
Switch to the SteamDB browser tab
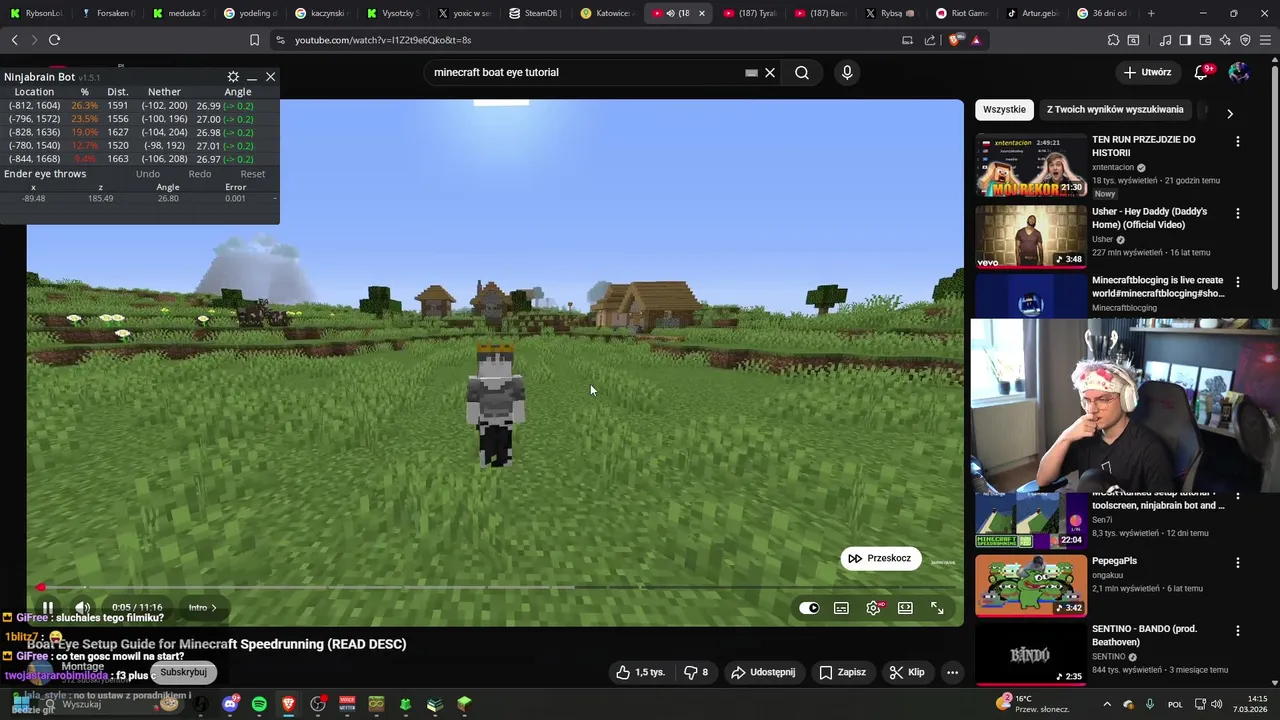(537, 13)
